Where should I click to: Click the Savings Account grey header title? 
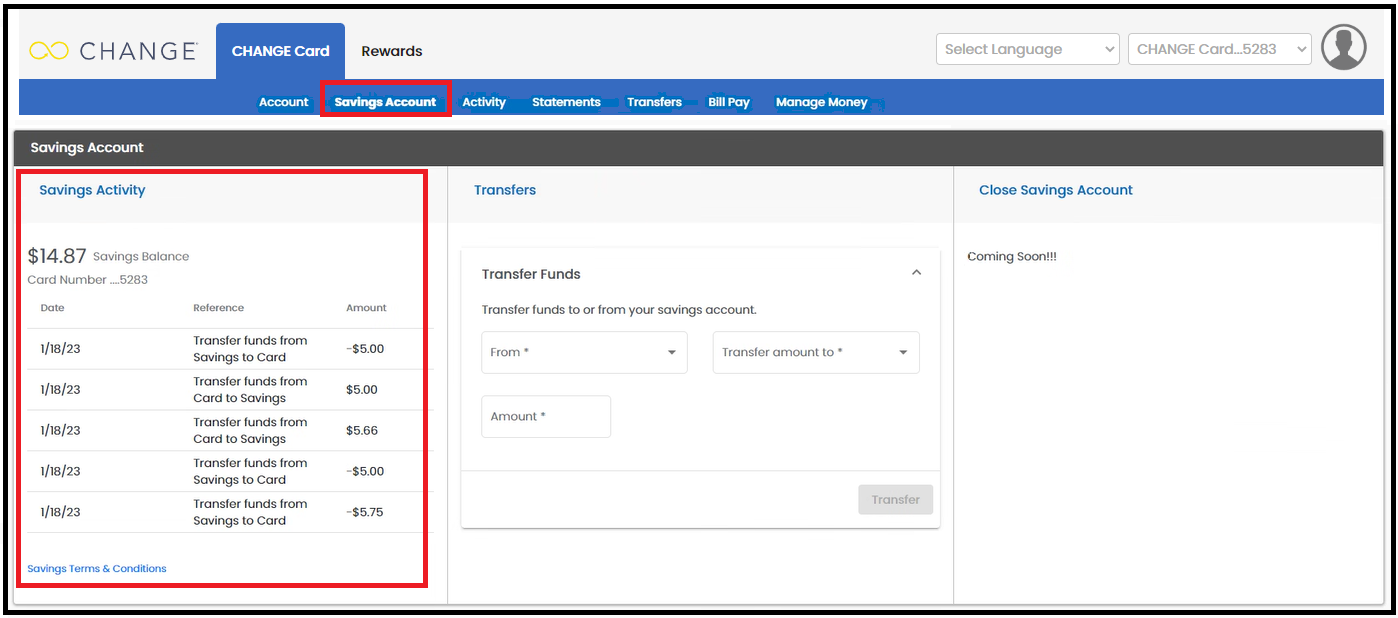pos(87,147)
